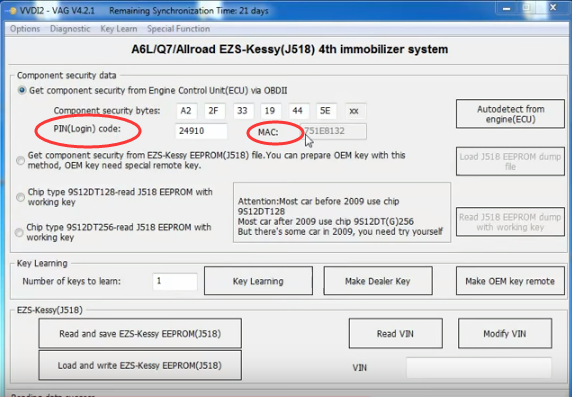Click Autodetect from engine(ECU) button
The image size is (572, 397).
510,114
